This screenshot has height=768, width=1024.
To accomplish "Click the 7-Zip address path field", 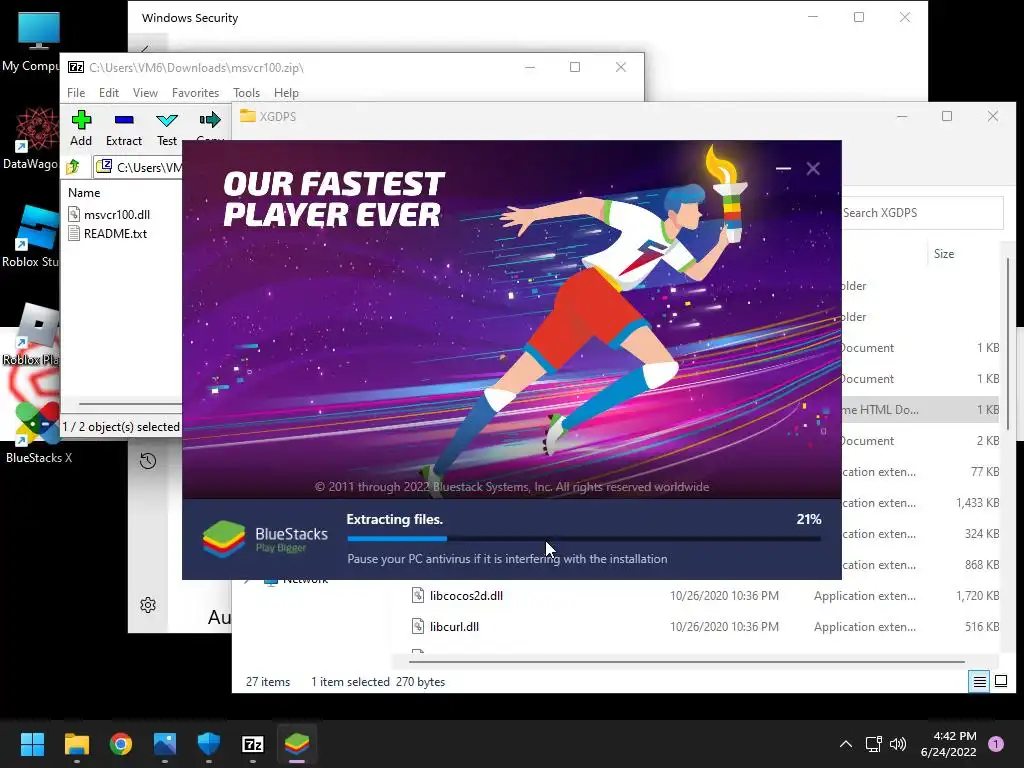I will click(139, 167).
